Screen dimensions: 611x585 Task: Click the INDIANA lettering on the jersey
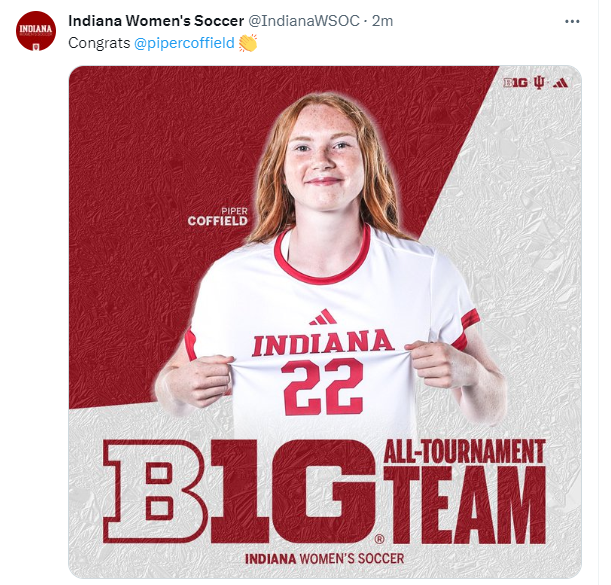tap(322, 343)
